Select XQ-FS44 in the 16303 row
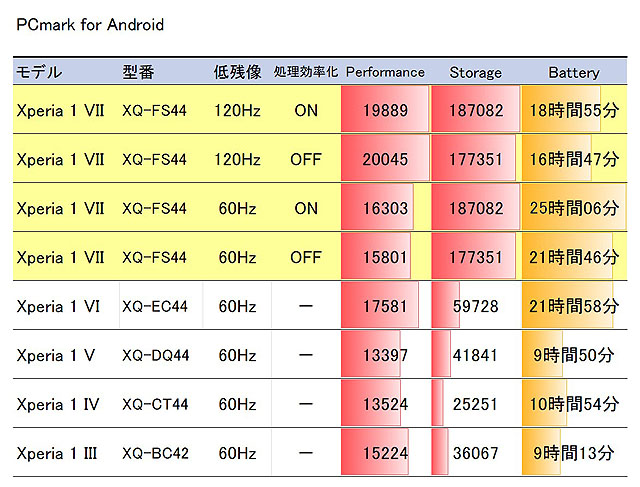The height and width of the screenshot is (487, 640). (x=154, y=208)
